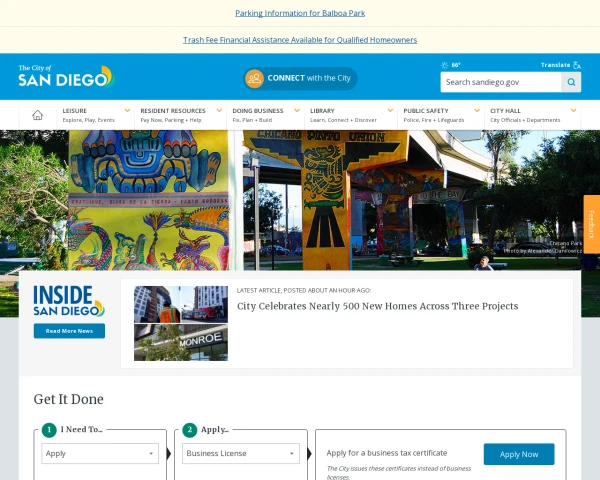Click the Connect with the City button
Screen dimensions: 600x480
tap(300, 78)
